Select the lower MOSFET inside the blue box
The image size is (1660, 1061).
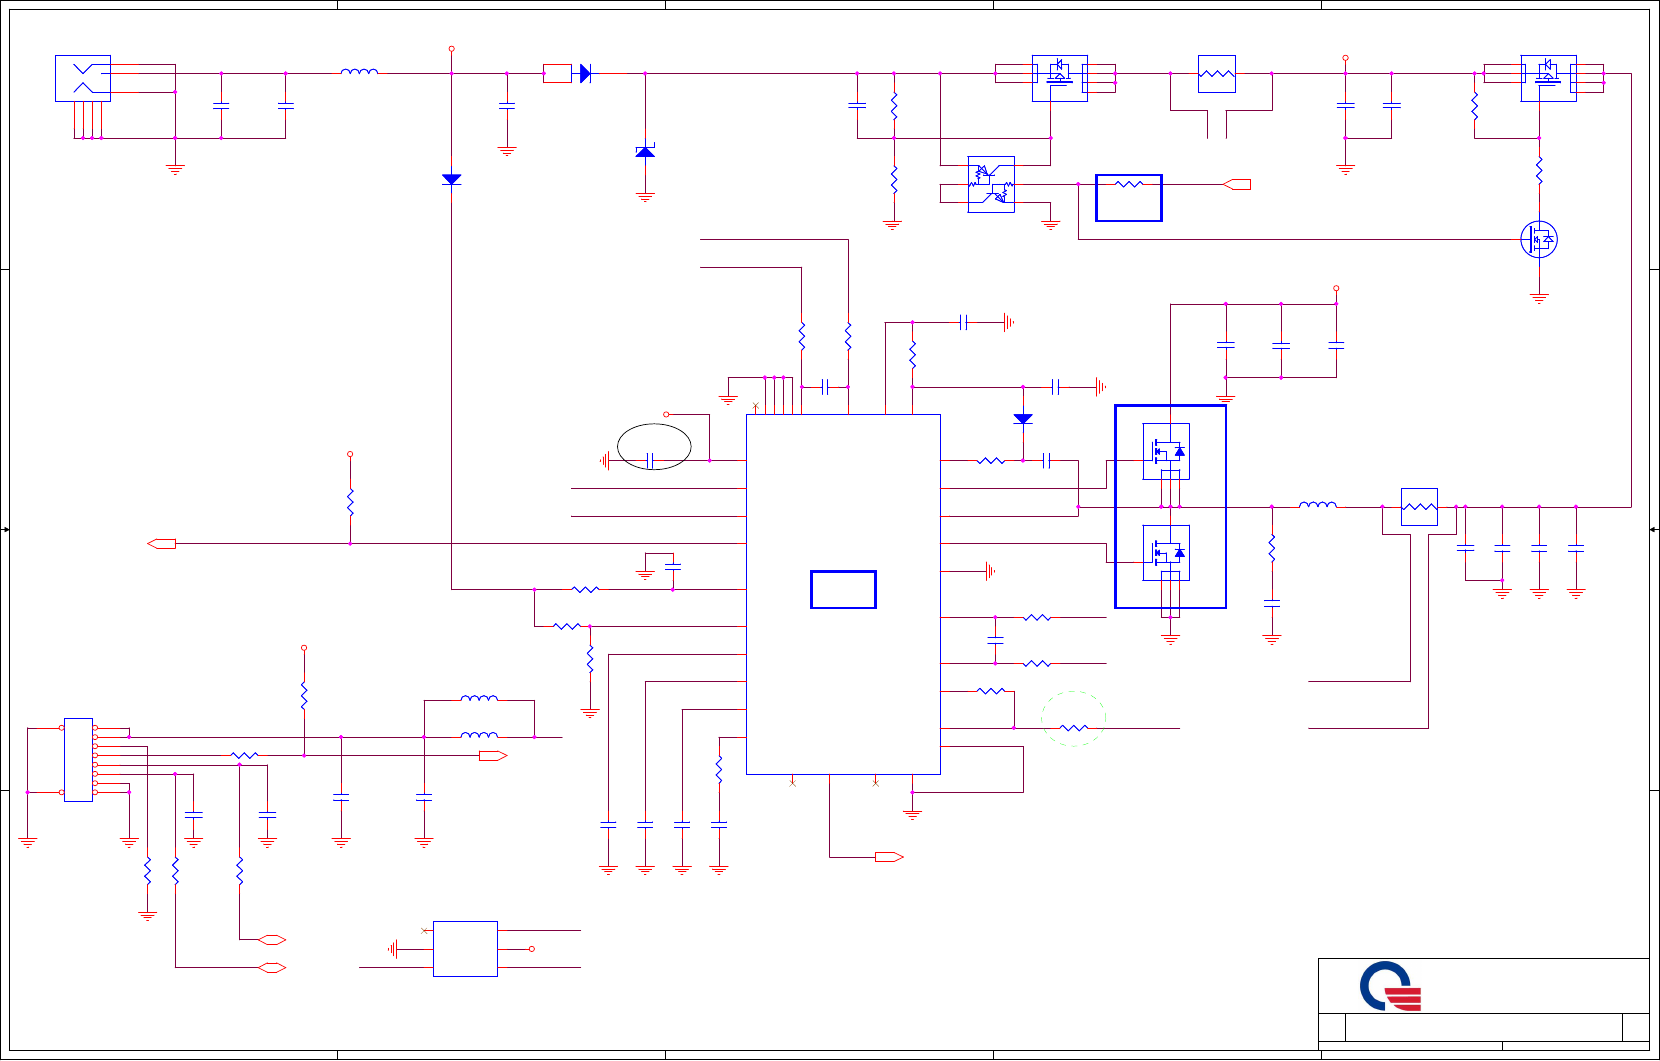(x=1166, y=552)
